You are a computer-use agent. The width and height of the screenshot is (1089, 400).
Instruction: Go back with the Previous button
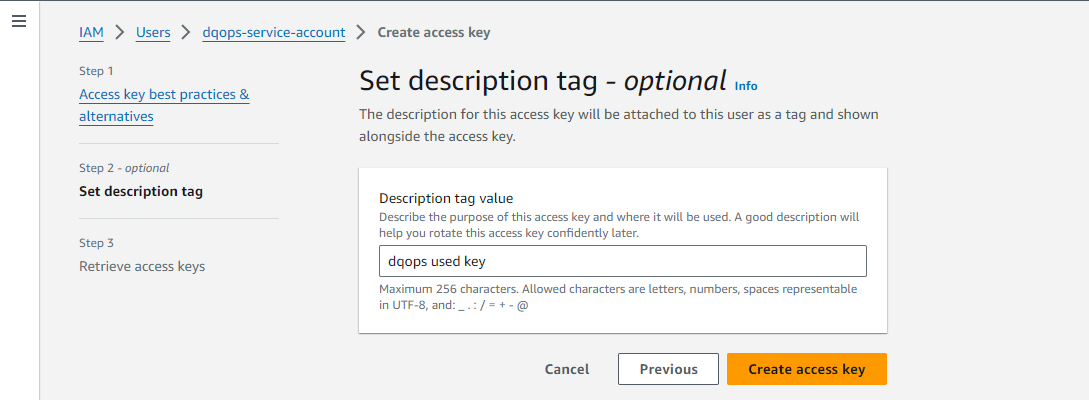[x=668, y=369]
